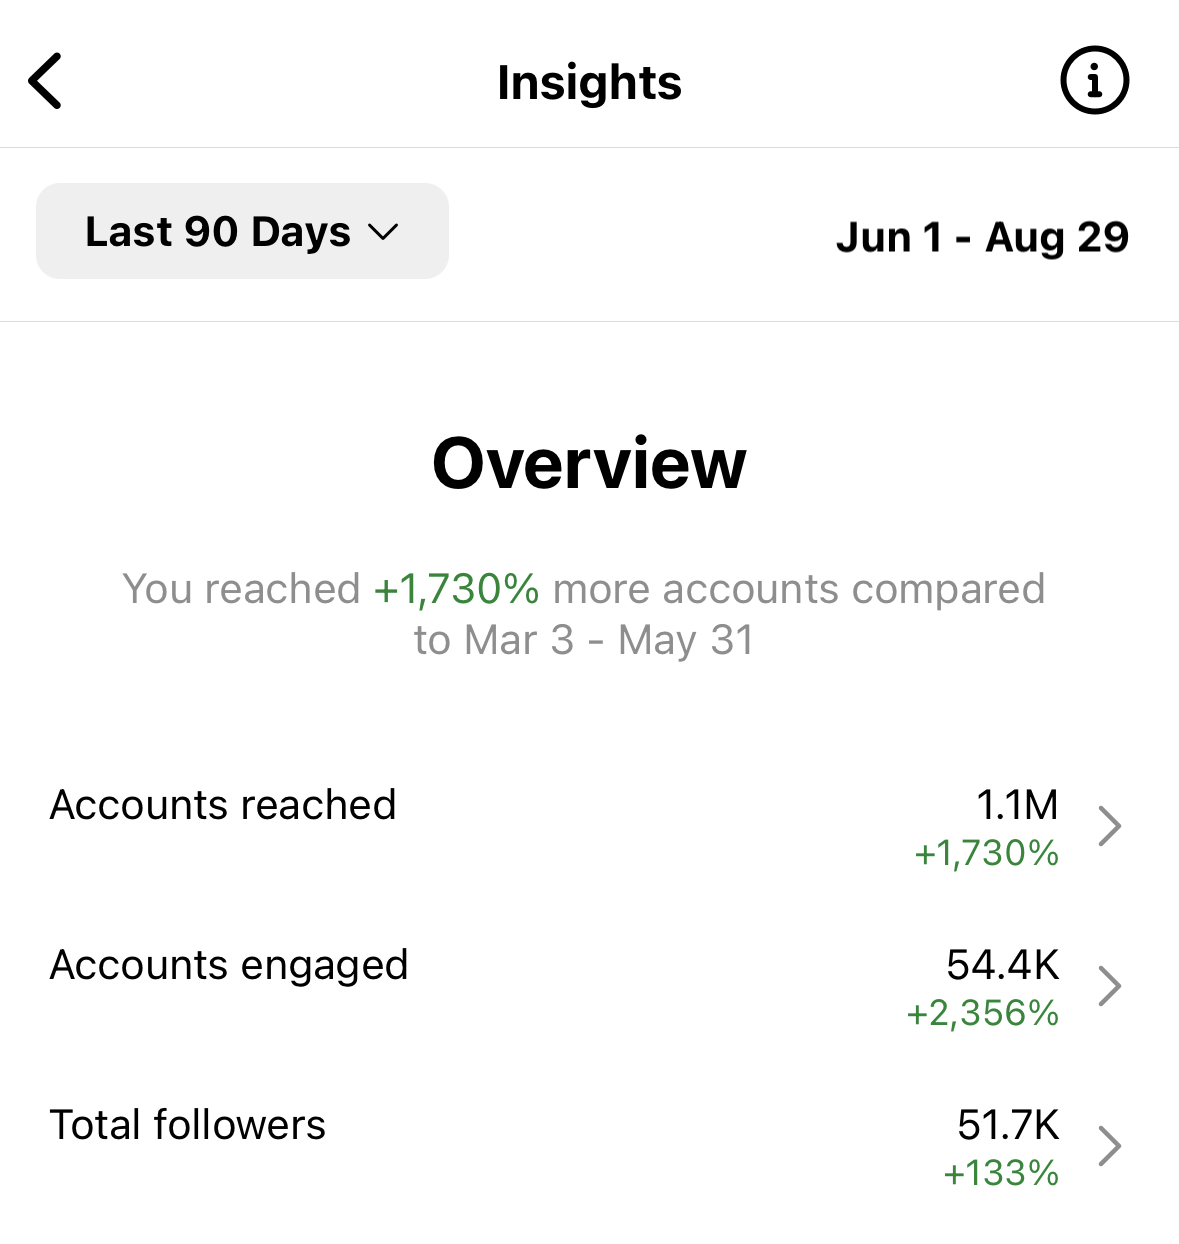
Task: Open the Accounts engaged row label
Action: 229,965
